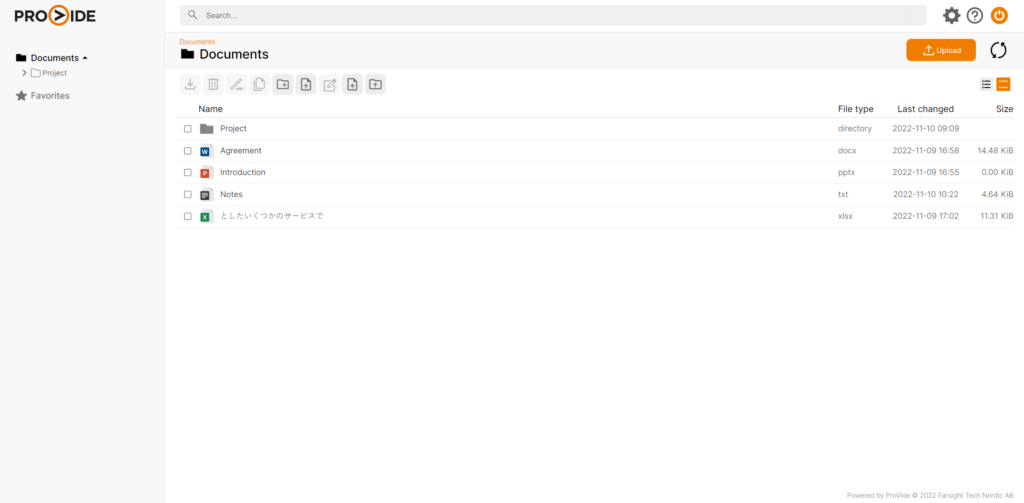This screenshot has width=1024, height=503.
Task: Click the upload folder icon in toolbar
Action: point(376,84)
